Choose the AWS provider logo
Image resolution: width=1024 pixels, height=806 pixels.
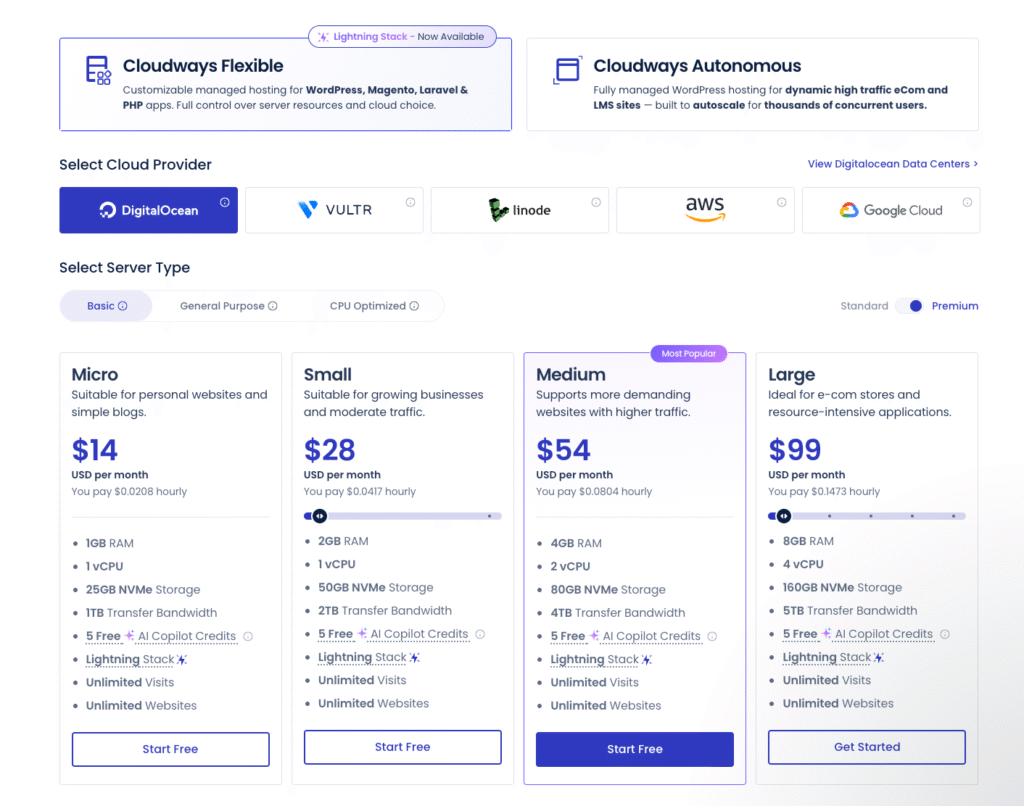coord(704,210)
